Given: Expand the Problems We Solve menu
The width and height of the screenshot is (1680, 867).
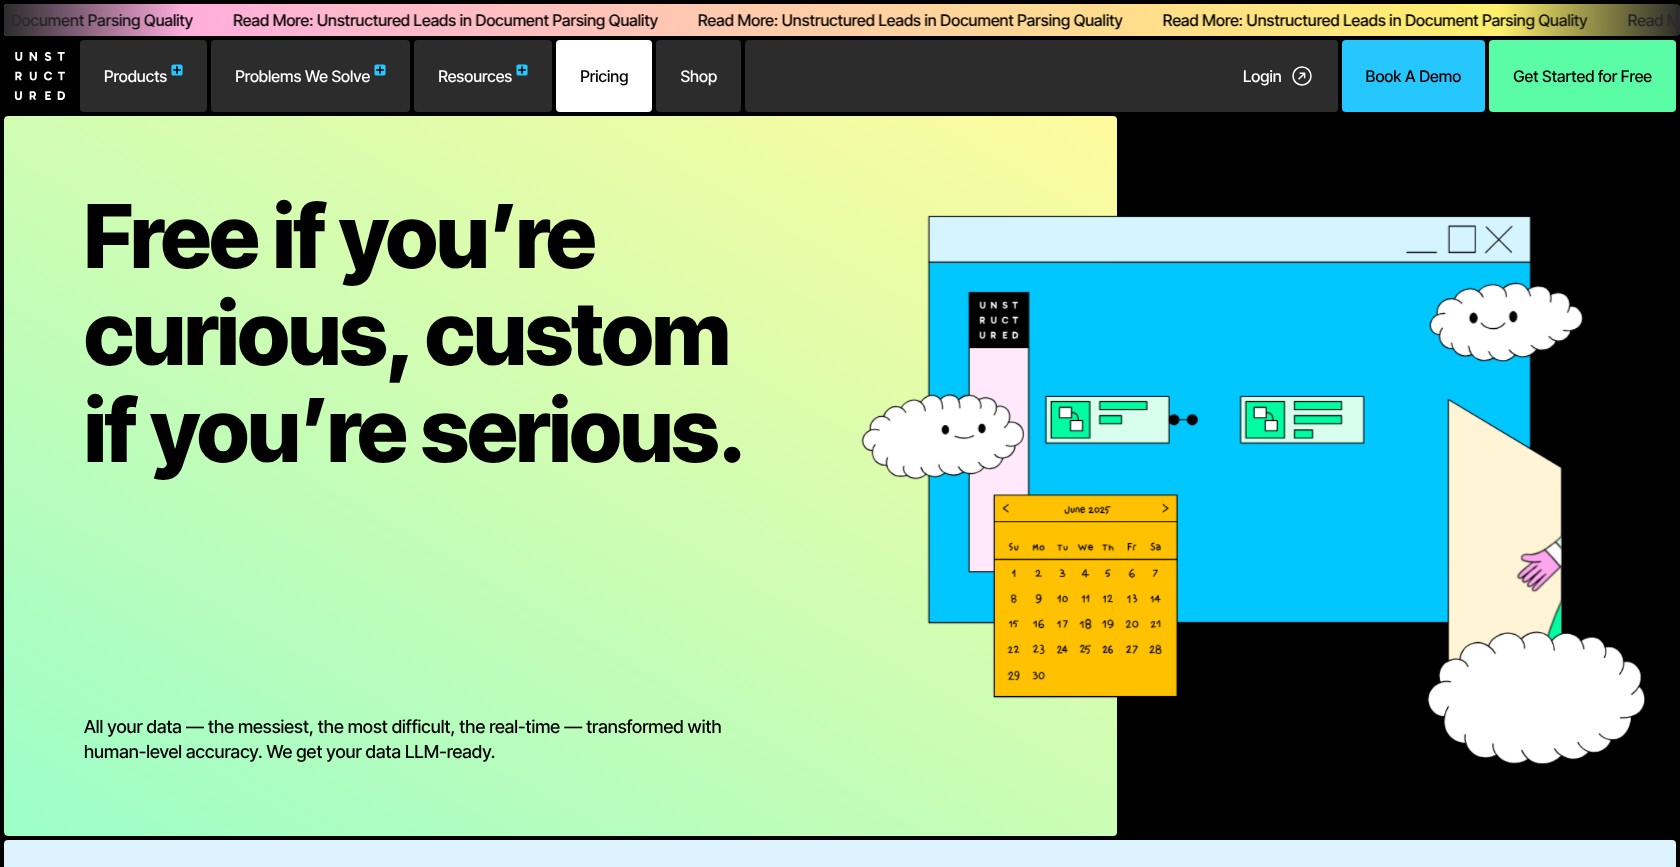Looking at the screenshot, I should 310,76.
